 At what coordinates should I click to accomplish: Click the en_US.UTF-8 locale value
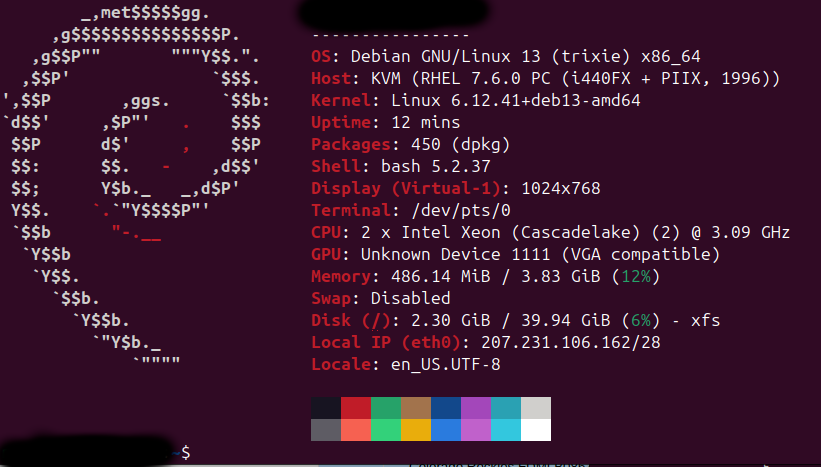coord(446,364)
